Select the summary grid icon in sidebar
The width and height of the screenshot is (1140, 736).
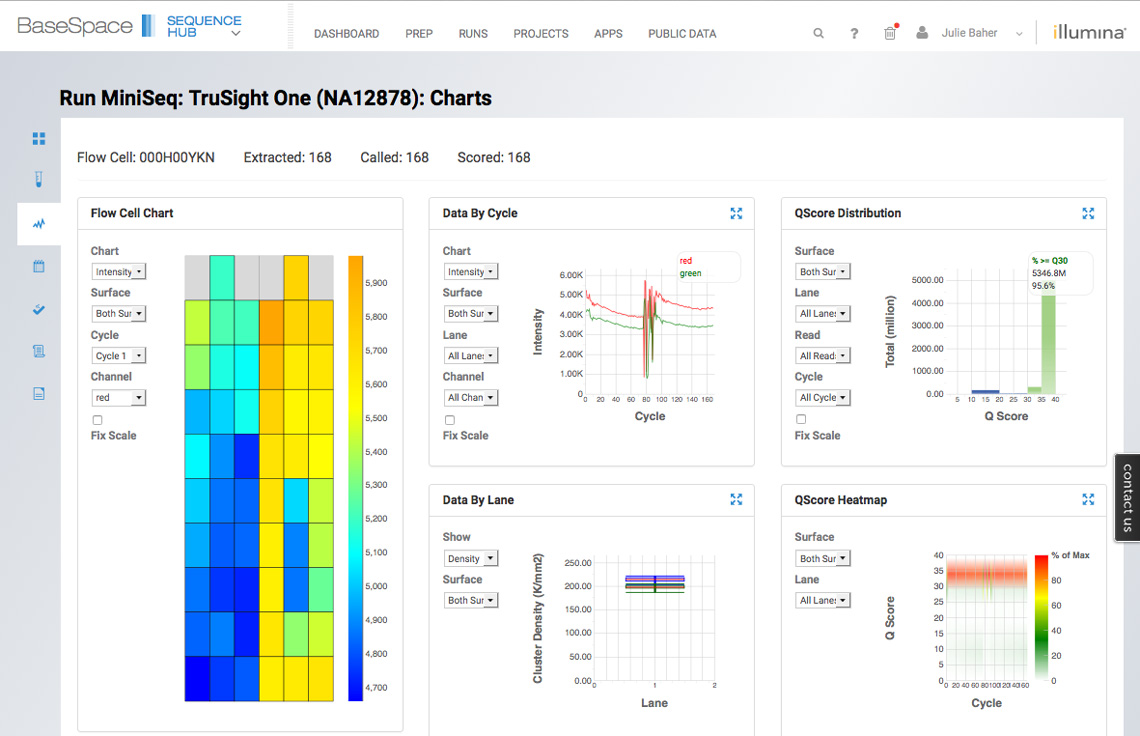coord(39,138)
